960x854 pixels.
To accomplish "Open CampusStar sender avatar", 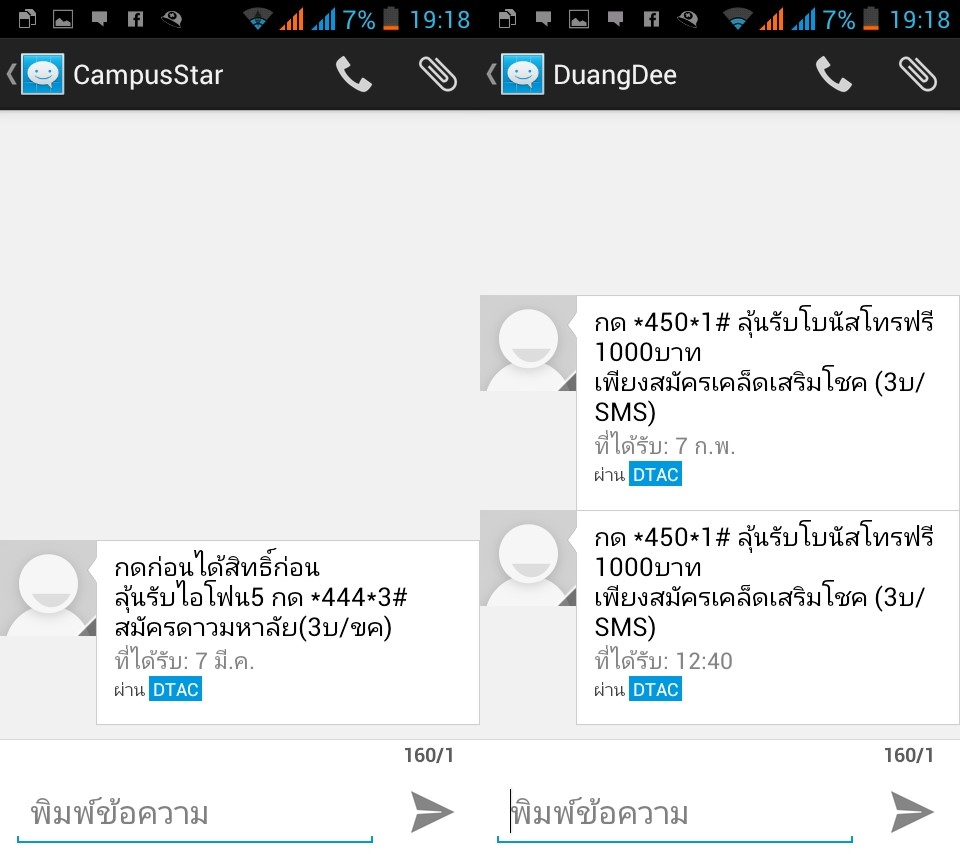I will (x=48, y=588).
